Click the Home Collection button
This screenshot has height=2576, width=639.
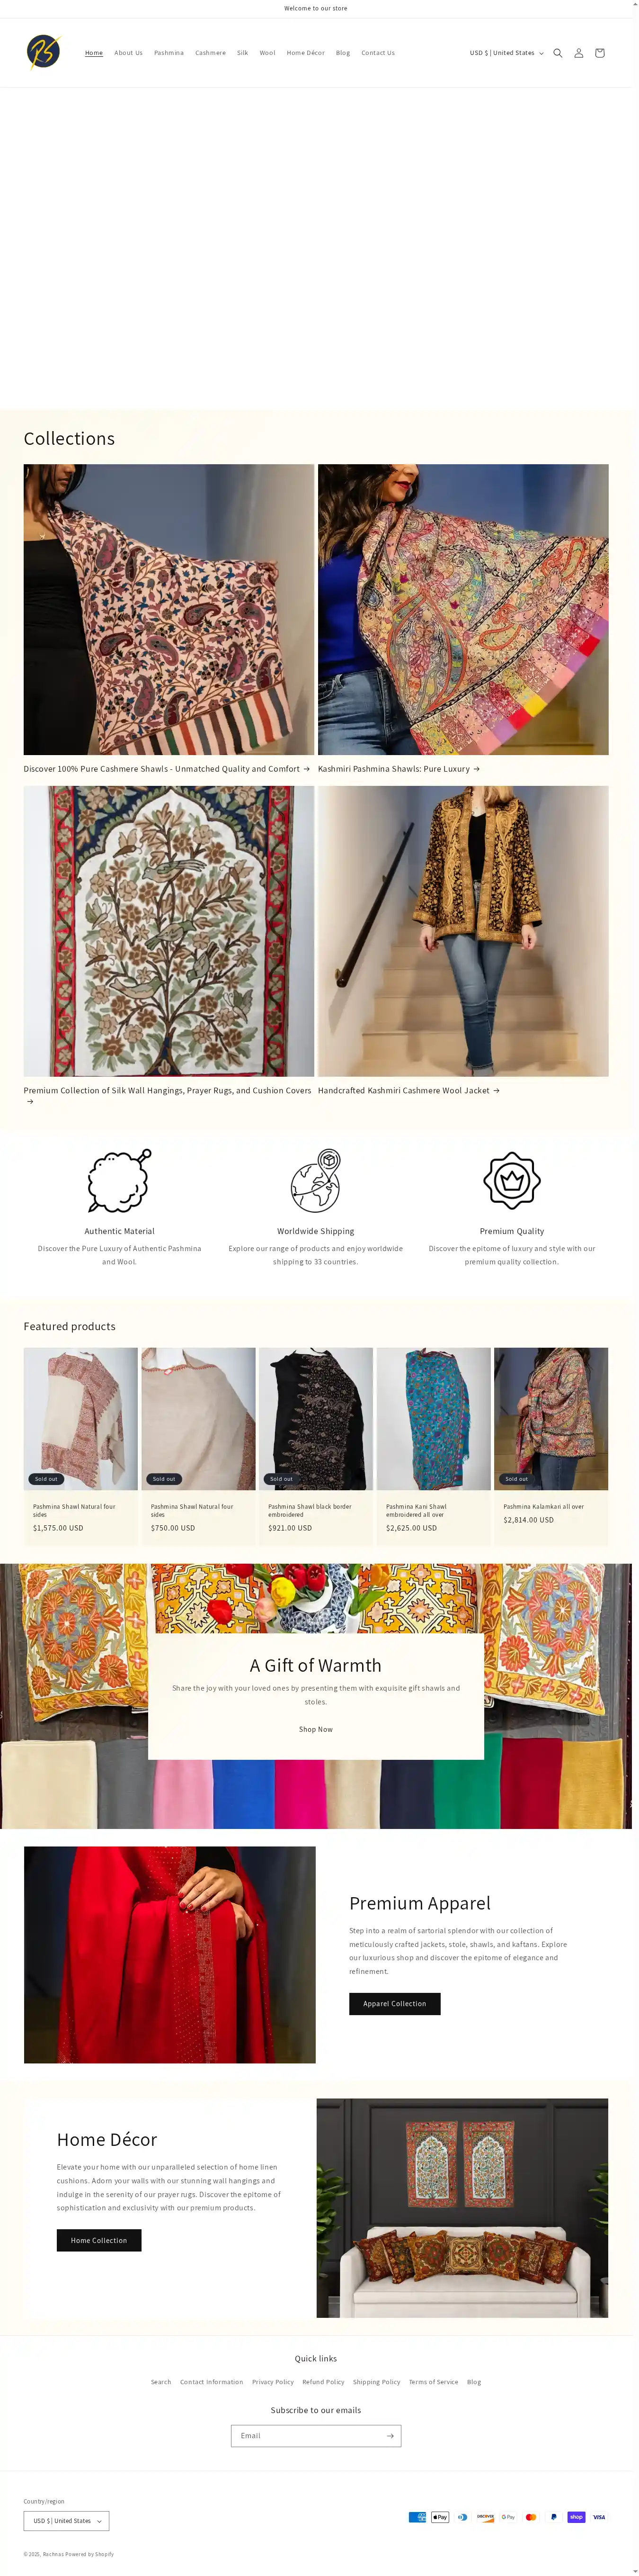coord(99,2240)
